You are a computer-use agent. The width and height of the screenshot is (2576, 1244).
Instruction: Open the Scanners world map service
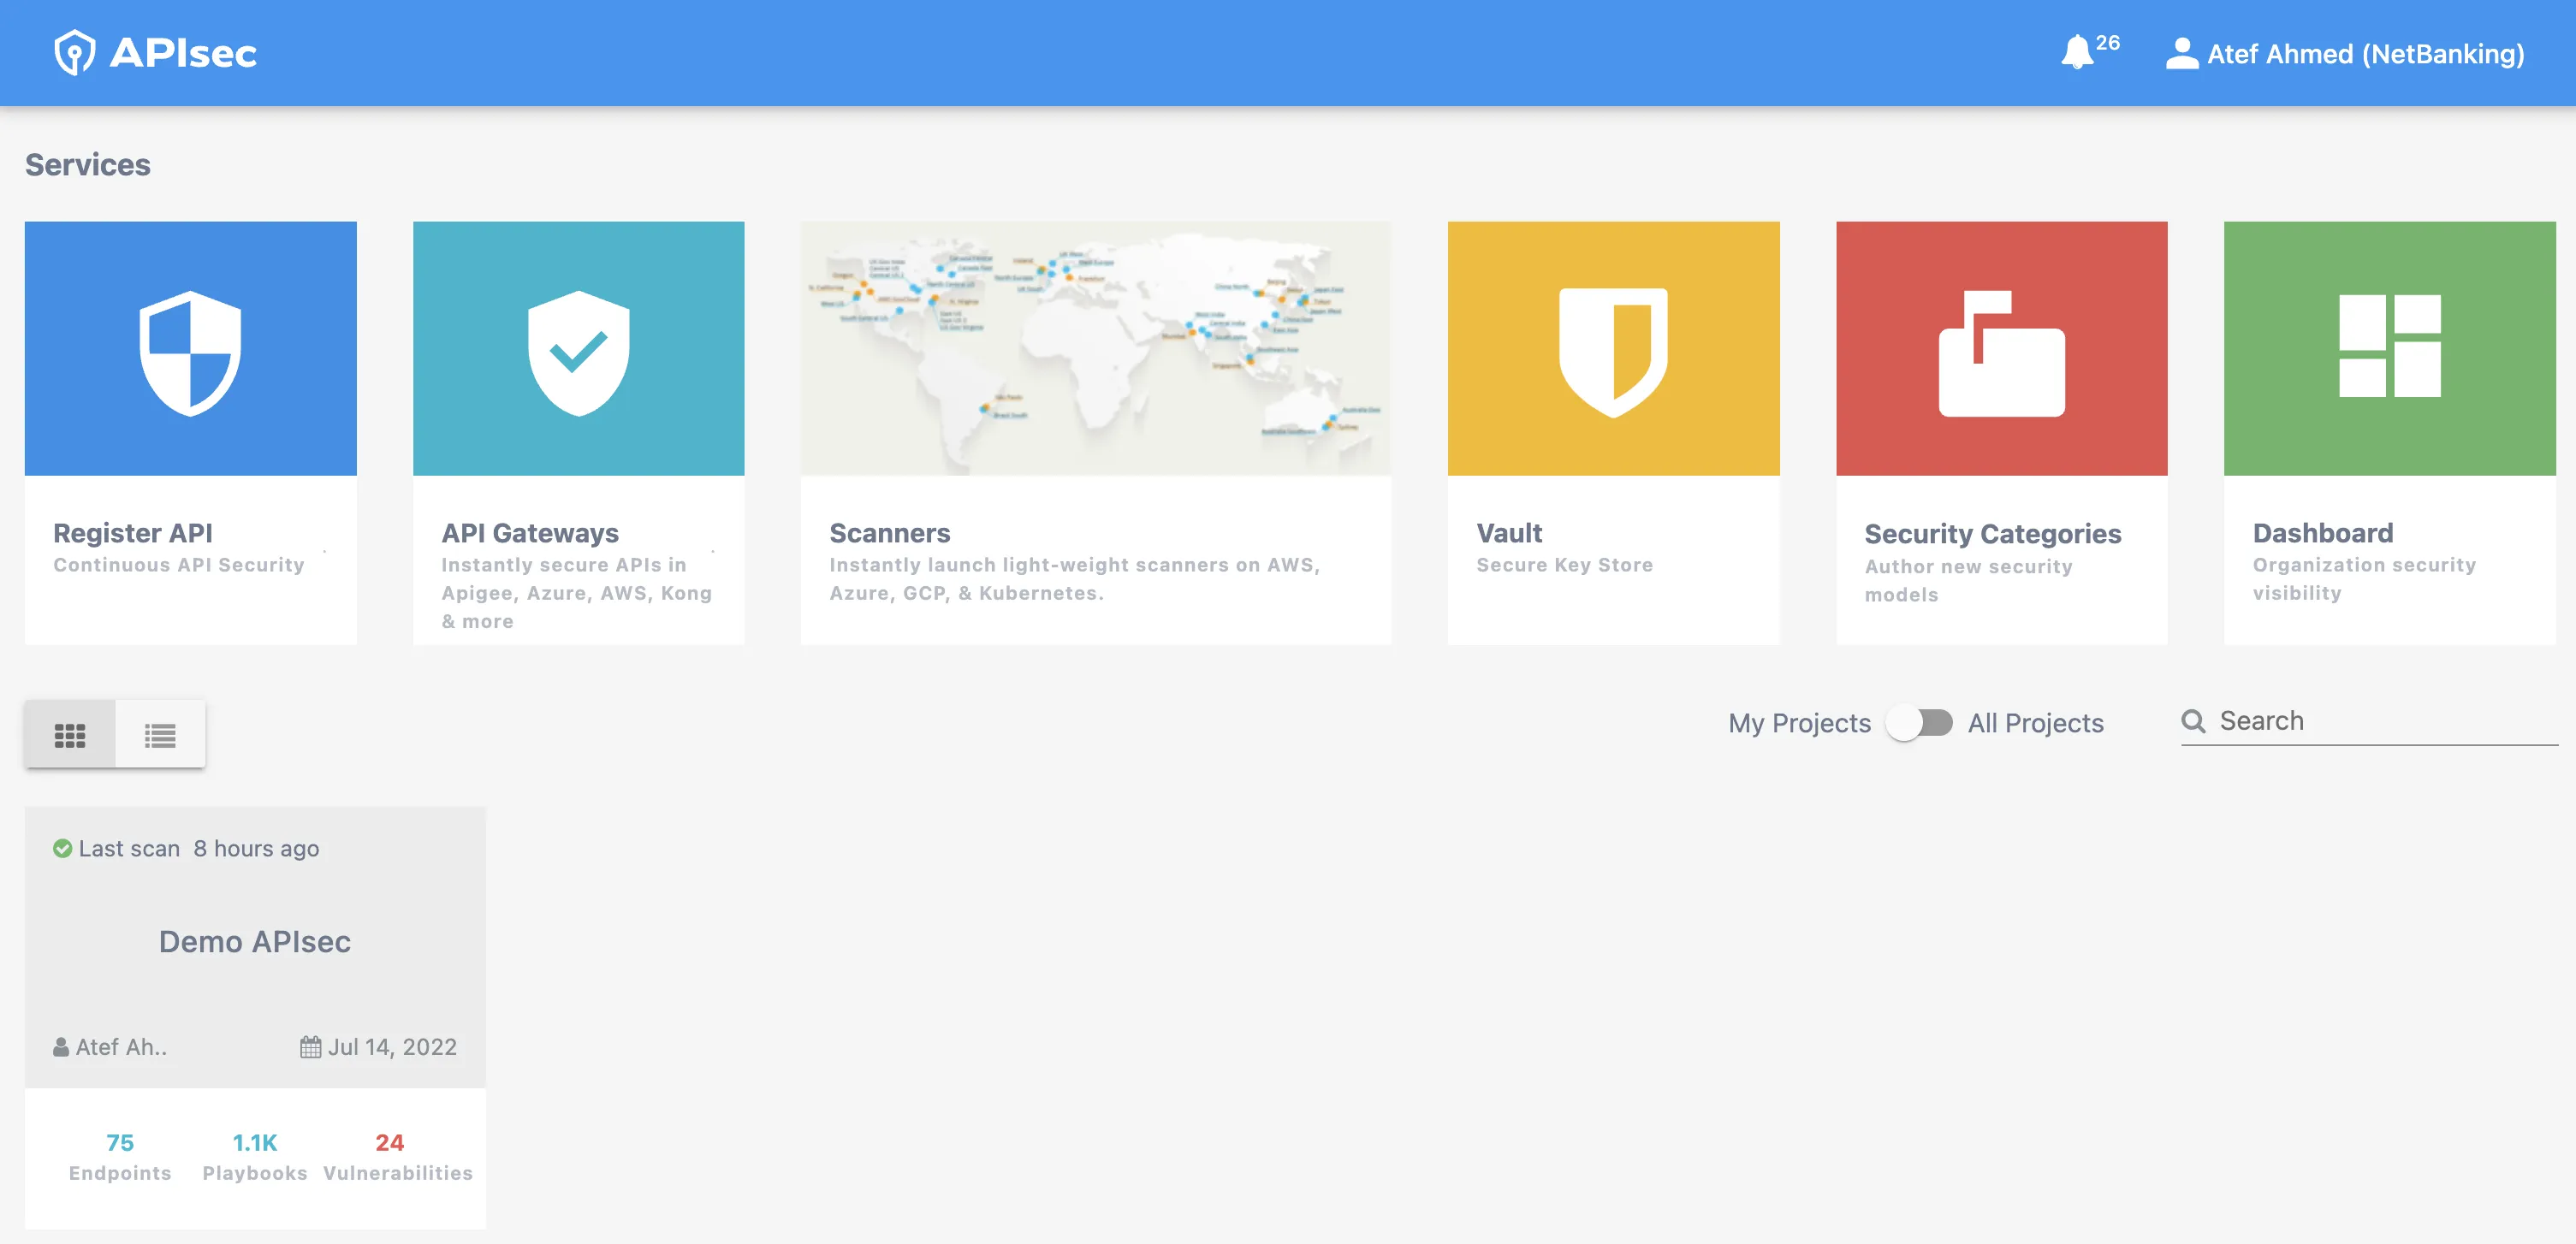[x=1096, y=348]
